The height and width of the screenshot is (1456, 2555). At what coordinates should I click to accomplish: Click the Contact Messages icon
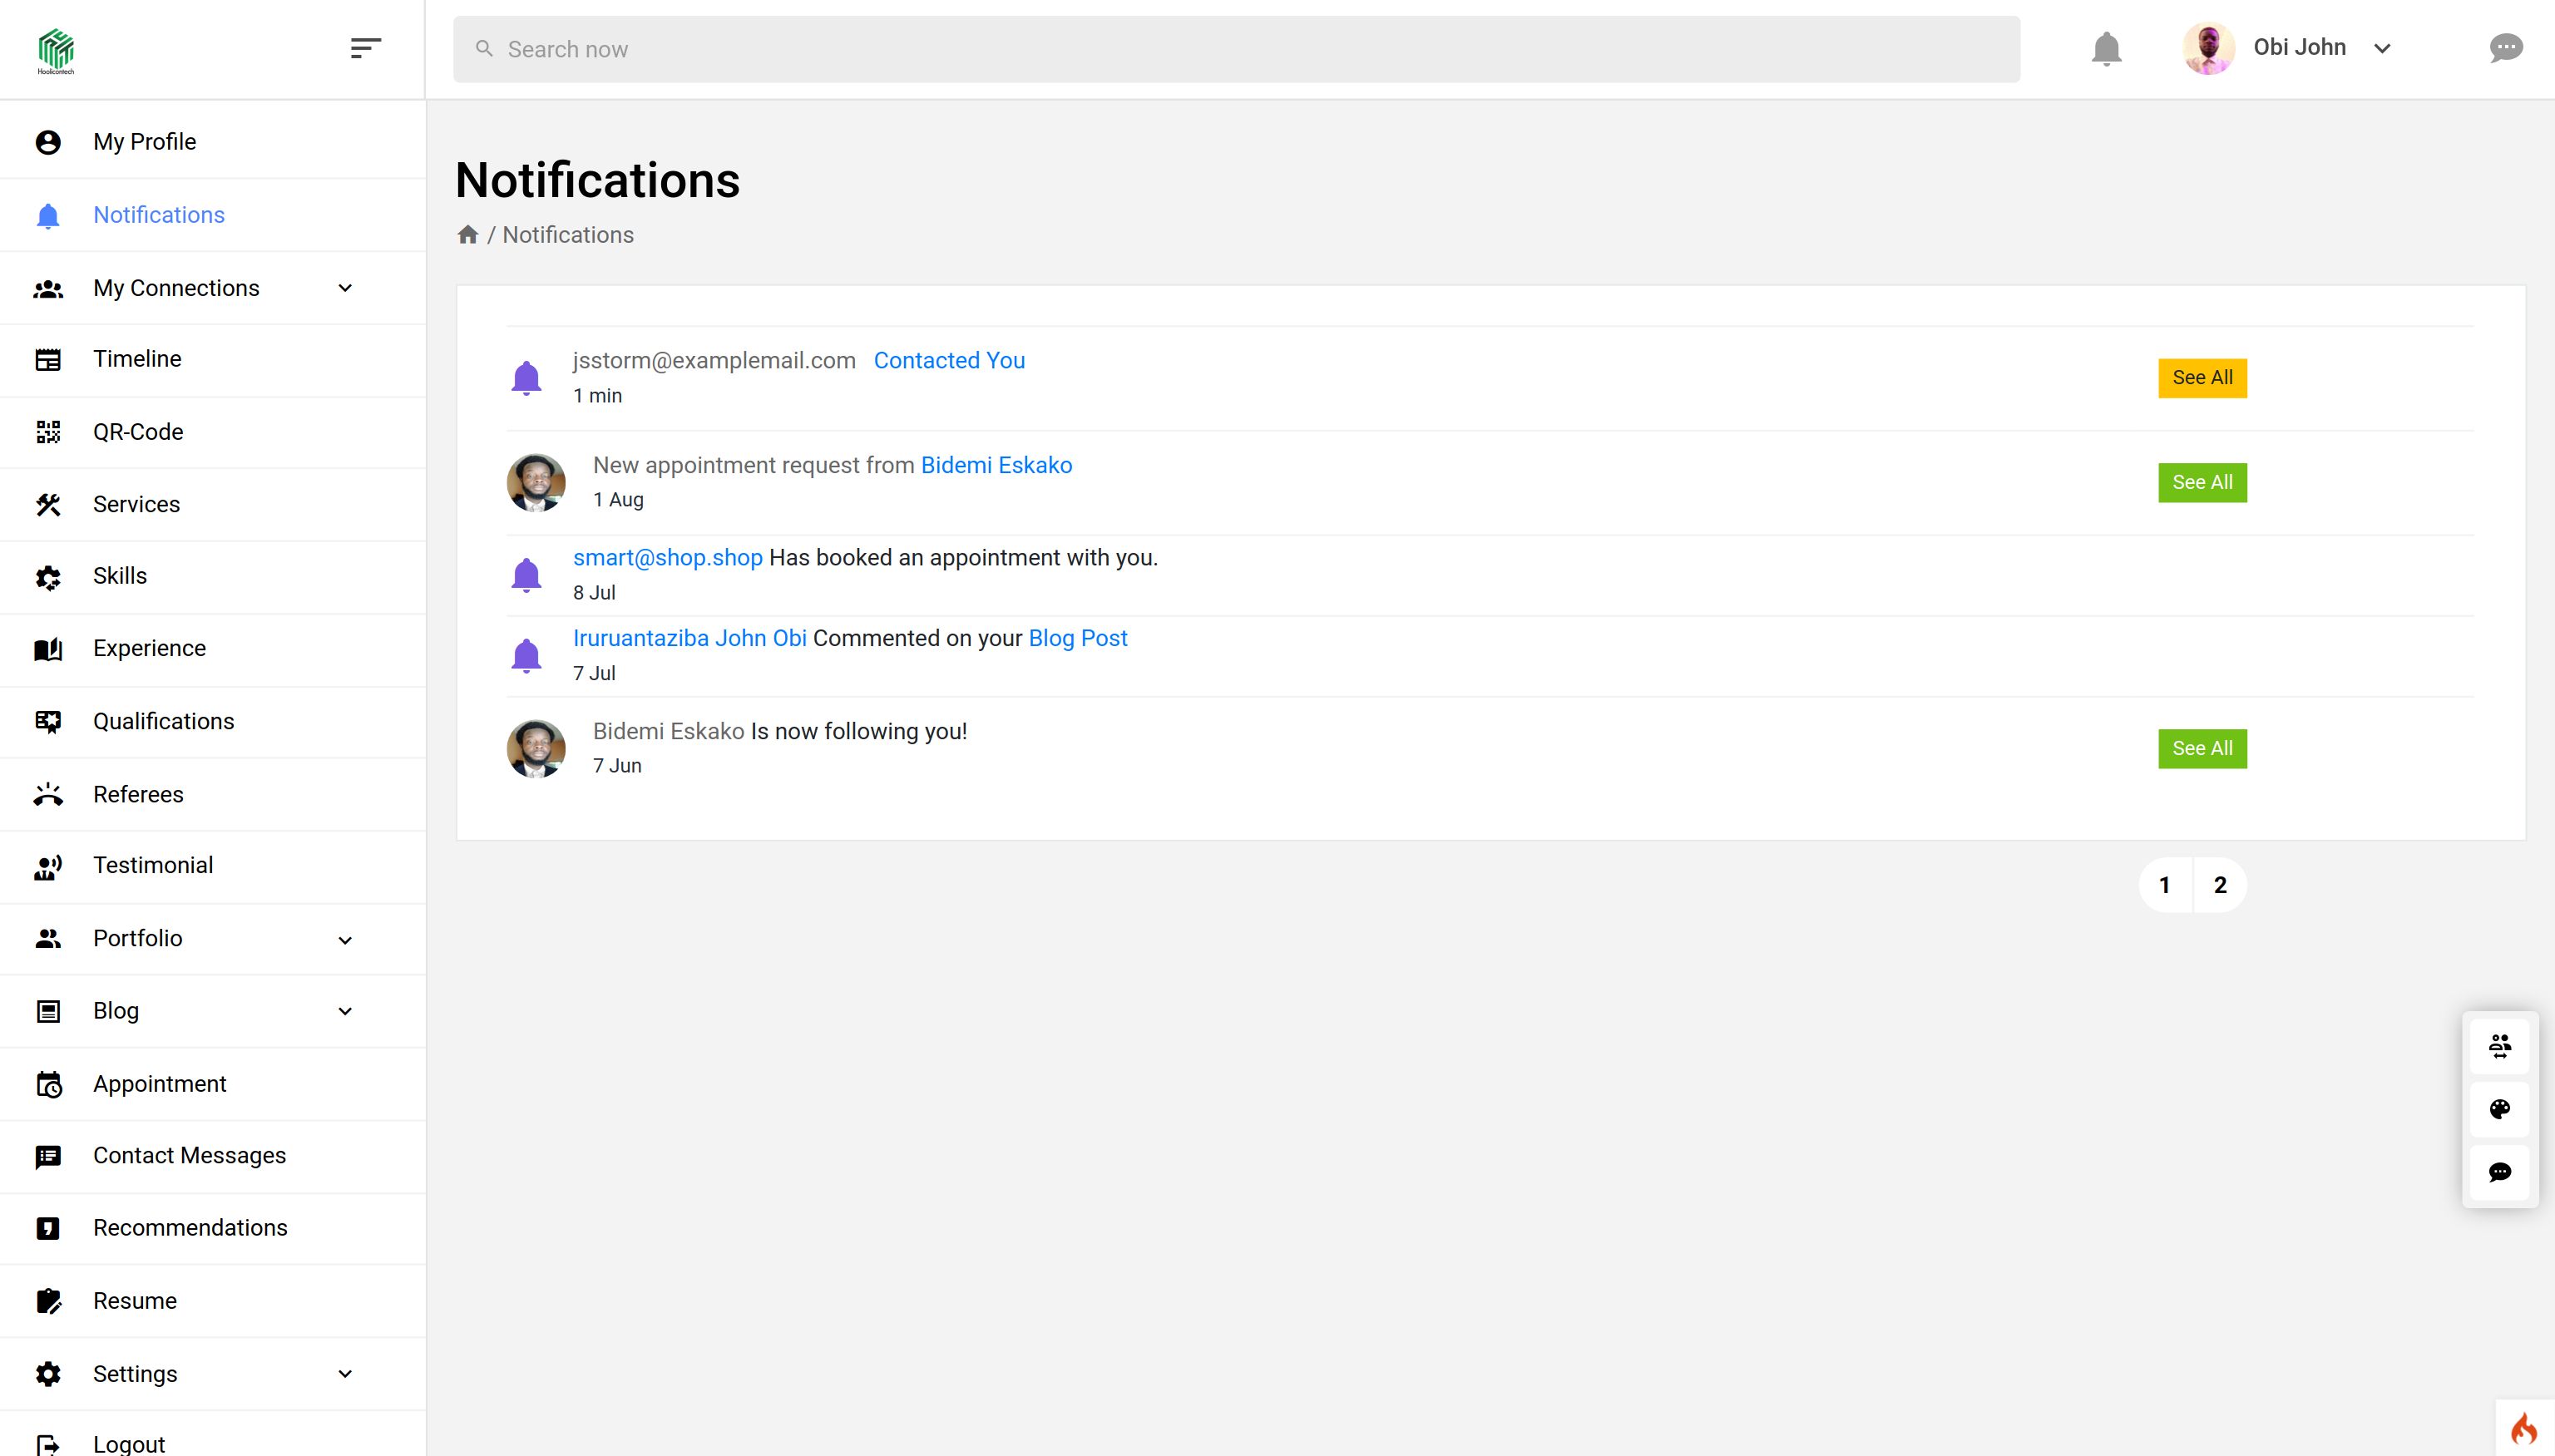(x=48, y=1156)
